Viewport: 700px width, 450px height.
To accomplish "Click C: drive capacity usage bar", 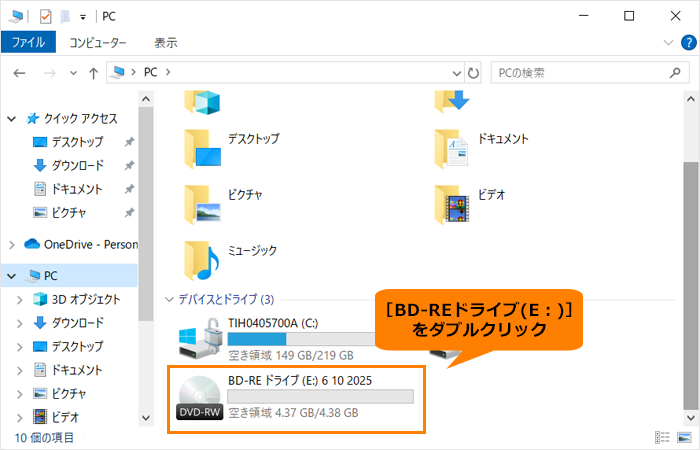I will tap(301, 339).
